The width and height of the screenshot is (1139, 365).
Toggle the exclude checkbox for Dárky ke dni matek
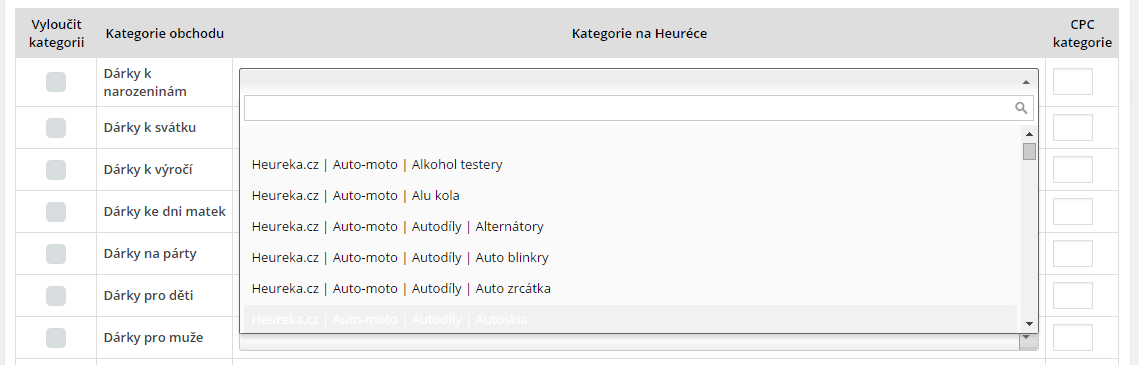pos(56,212)
